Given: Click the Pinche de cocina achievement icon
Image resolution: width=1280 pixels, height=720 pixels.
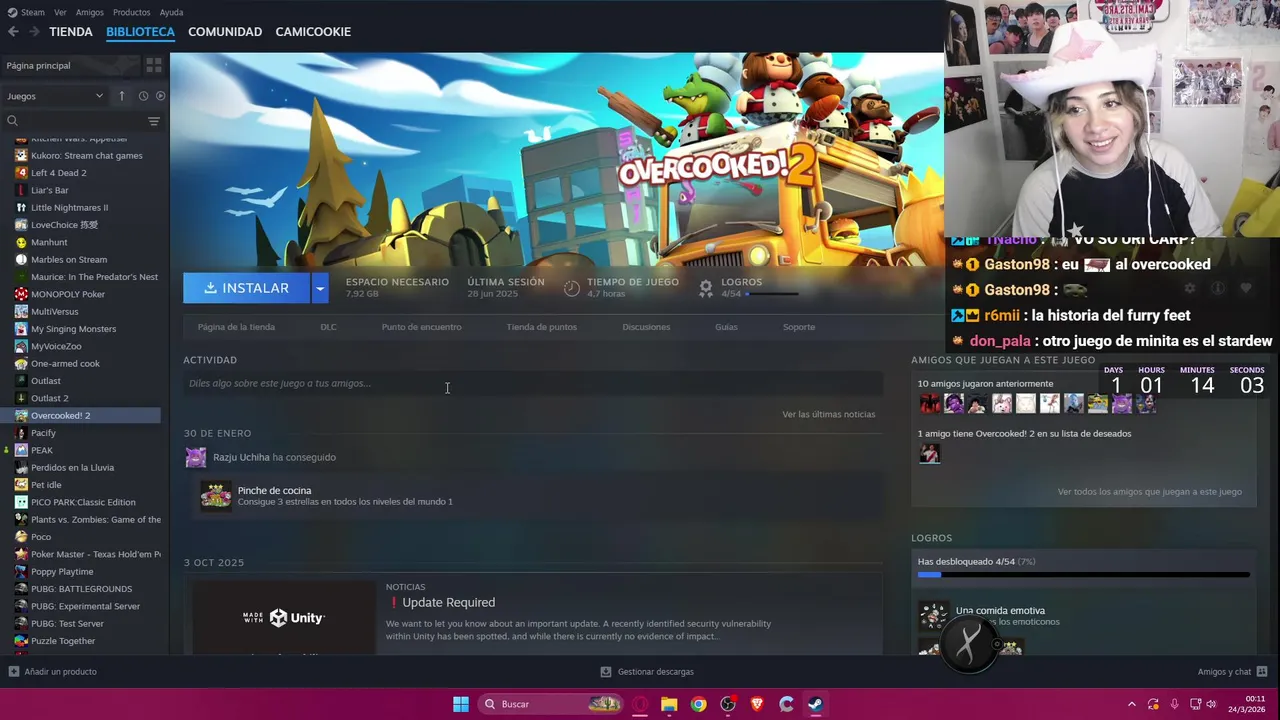Looking at the screenshot, I should click(216, 495).
